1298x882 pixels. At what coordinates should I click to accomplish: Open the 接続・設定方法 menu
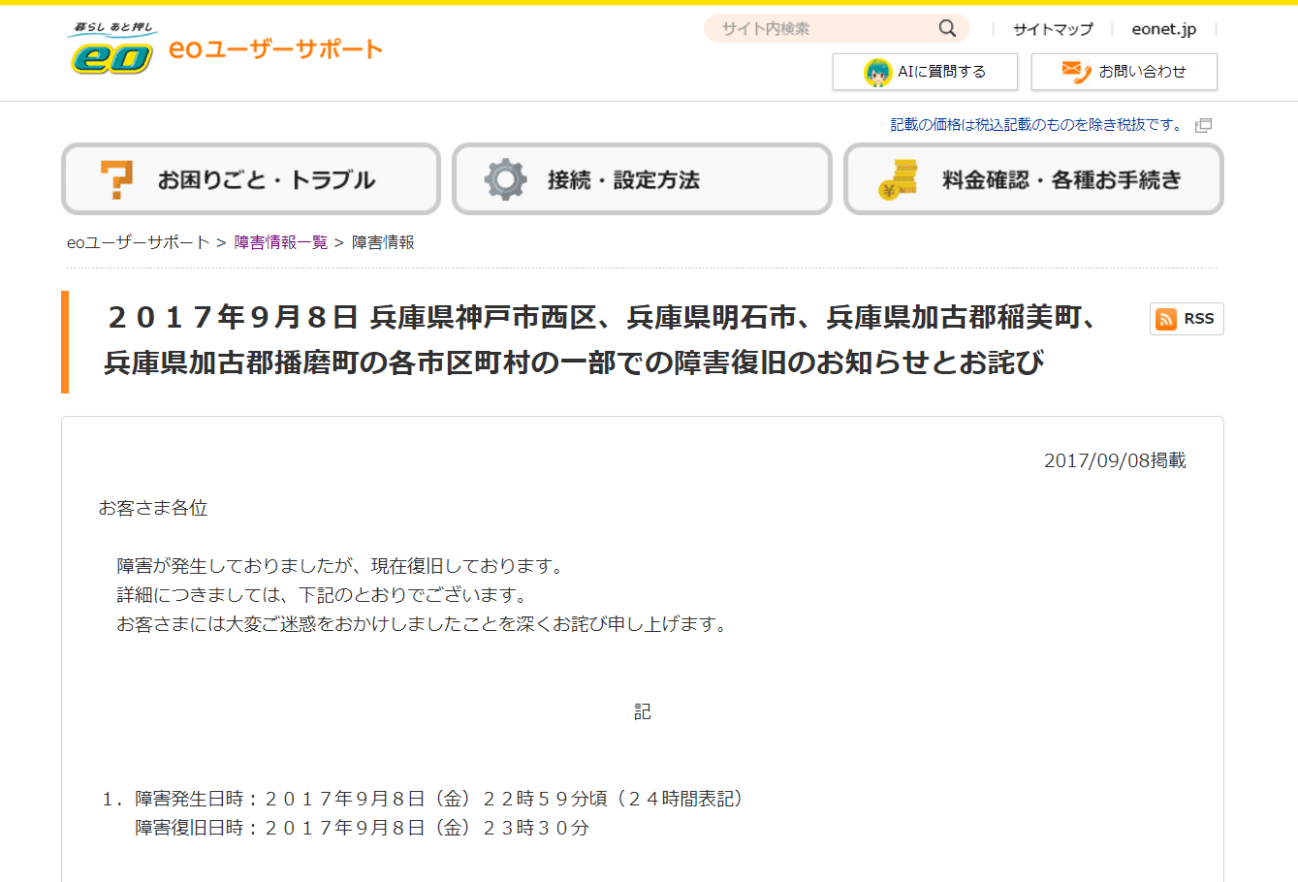tap(642, 179)
